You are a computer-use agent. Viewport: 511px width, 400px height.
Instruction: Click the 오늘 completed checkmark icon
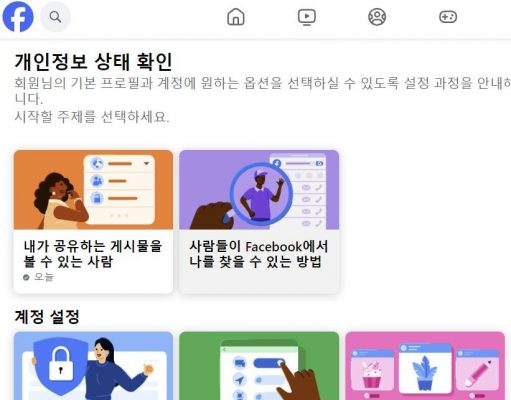[26, 277]
